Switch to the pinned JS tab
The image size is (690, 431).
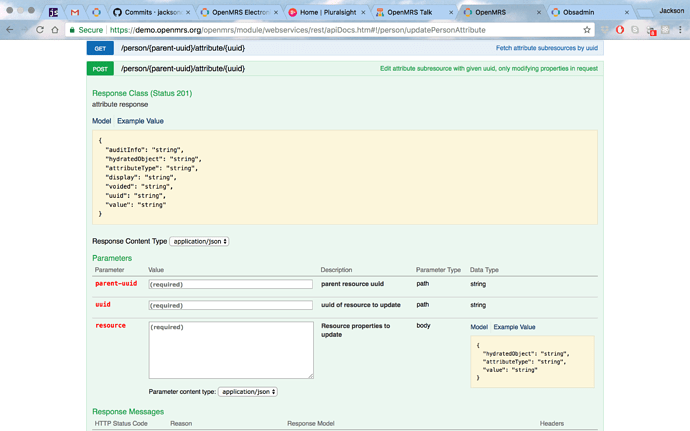[x=53, y=12]
